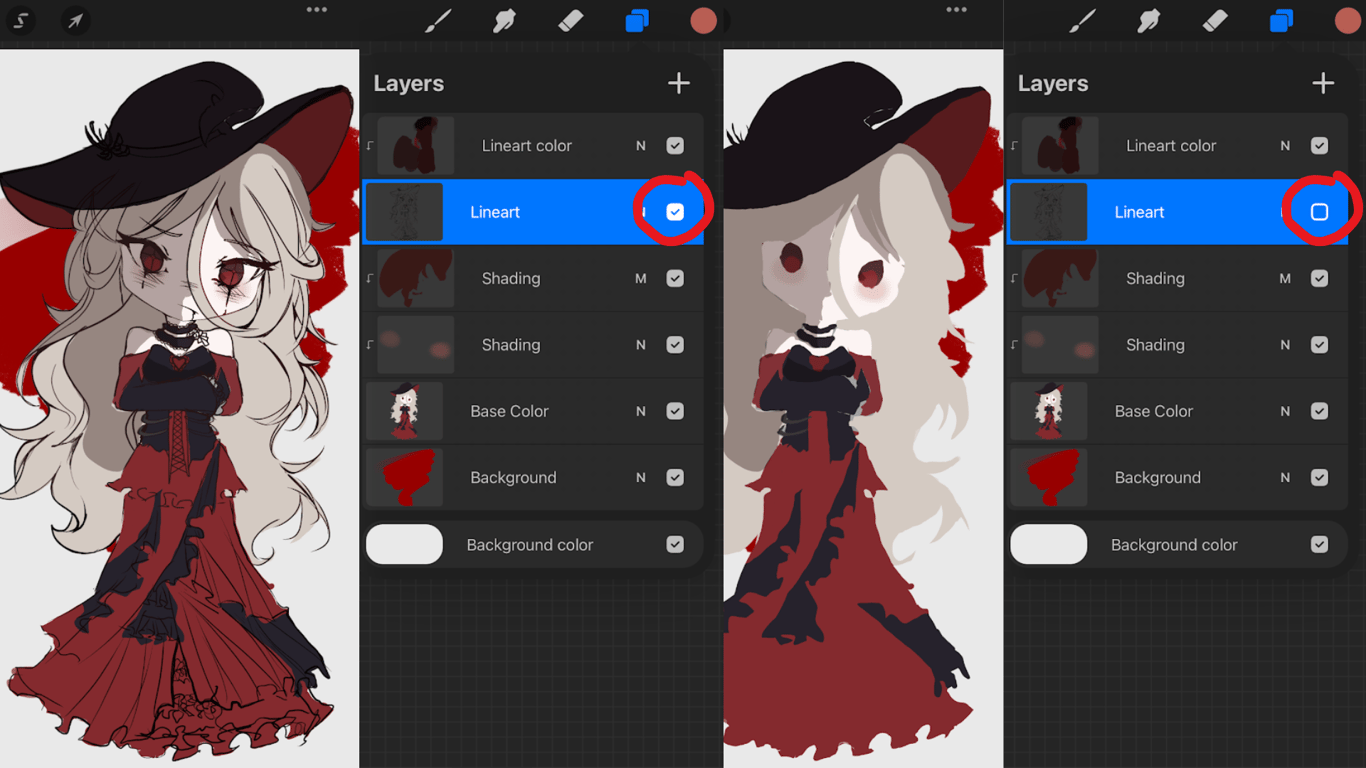Select the Brush tool in left screenshot
Screen dimensions: 1366x768
pyautogui.click(x=438, y=20)
